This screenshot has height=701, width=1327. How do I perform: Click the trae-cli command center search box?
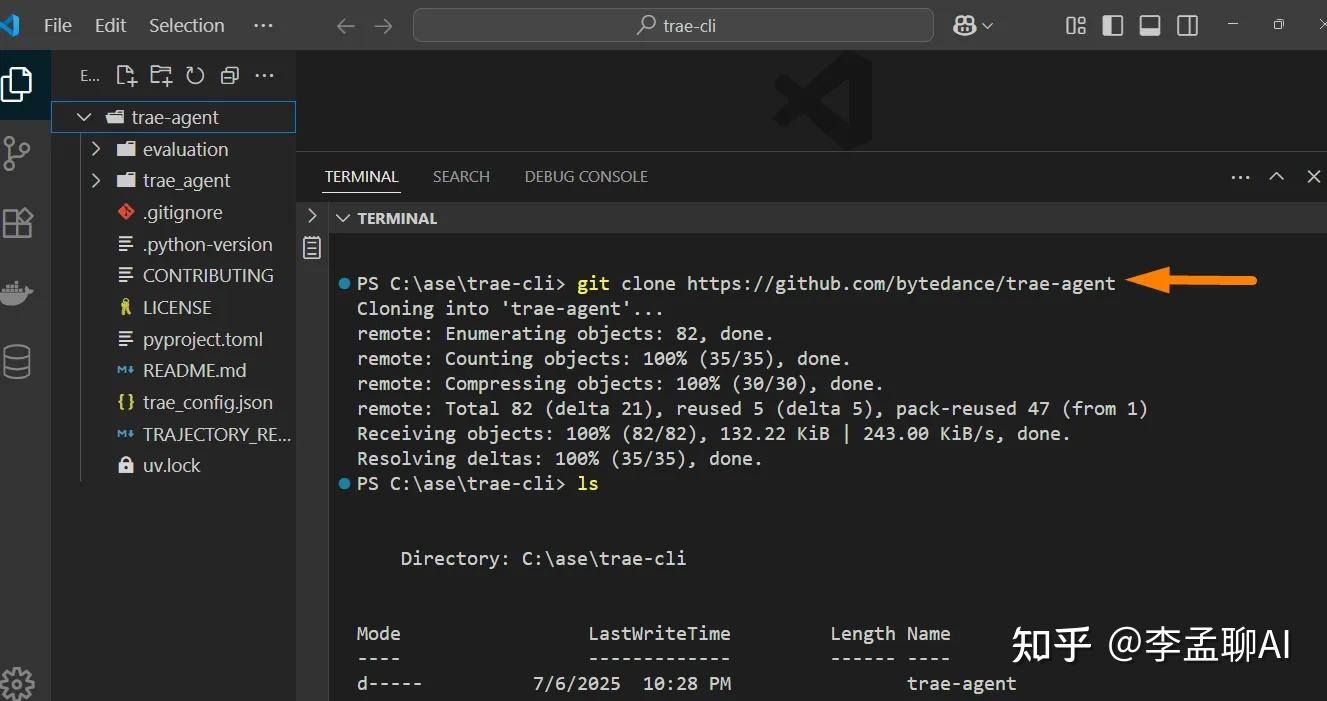(673, 26)
